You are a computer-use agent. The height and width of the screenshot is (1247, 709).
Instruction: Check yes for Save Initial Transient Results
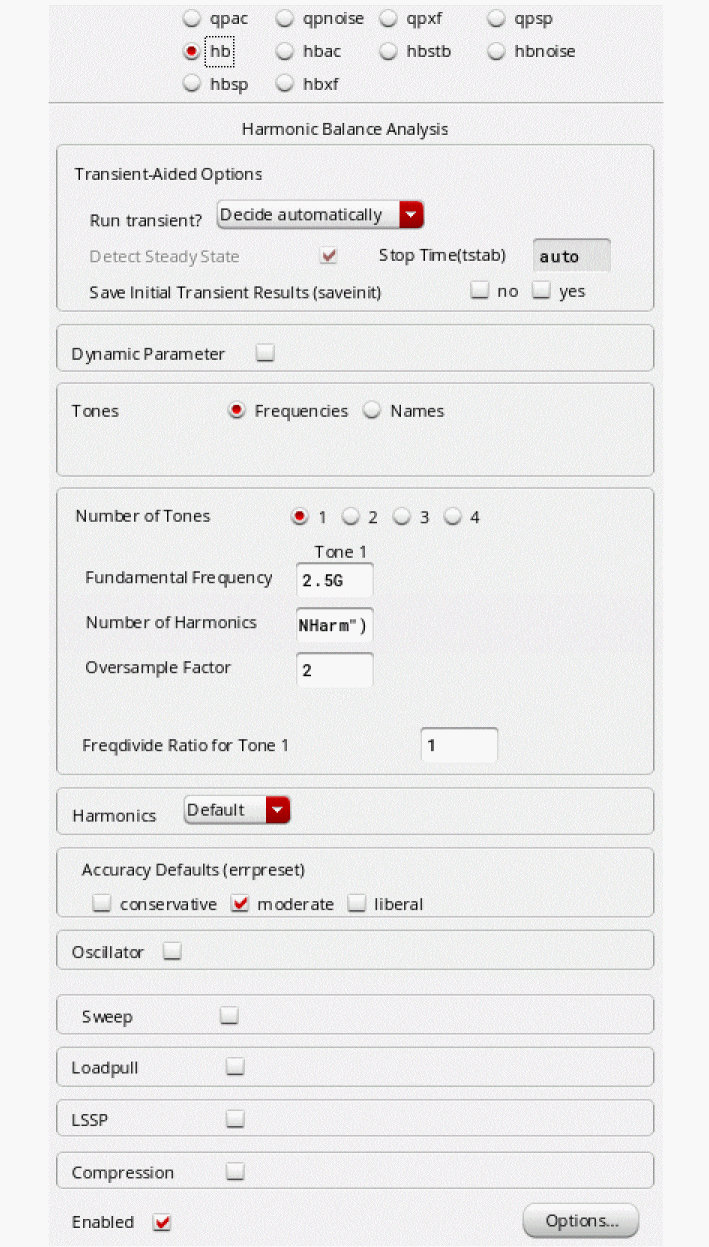point(542,291)
